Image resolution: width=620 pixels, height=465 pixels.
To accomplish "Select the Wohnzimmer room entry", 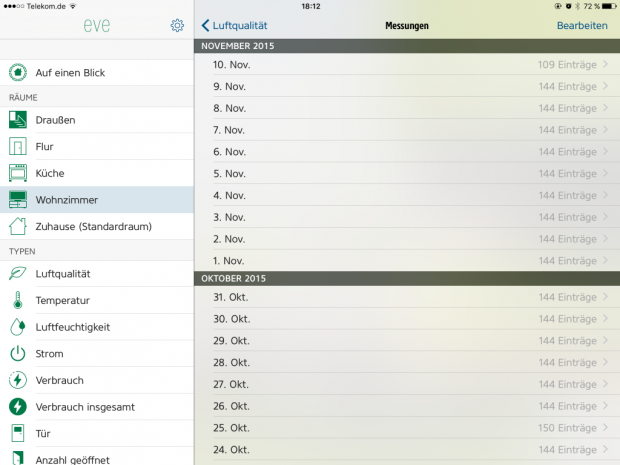I will (97, 199).
